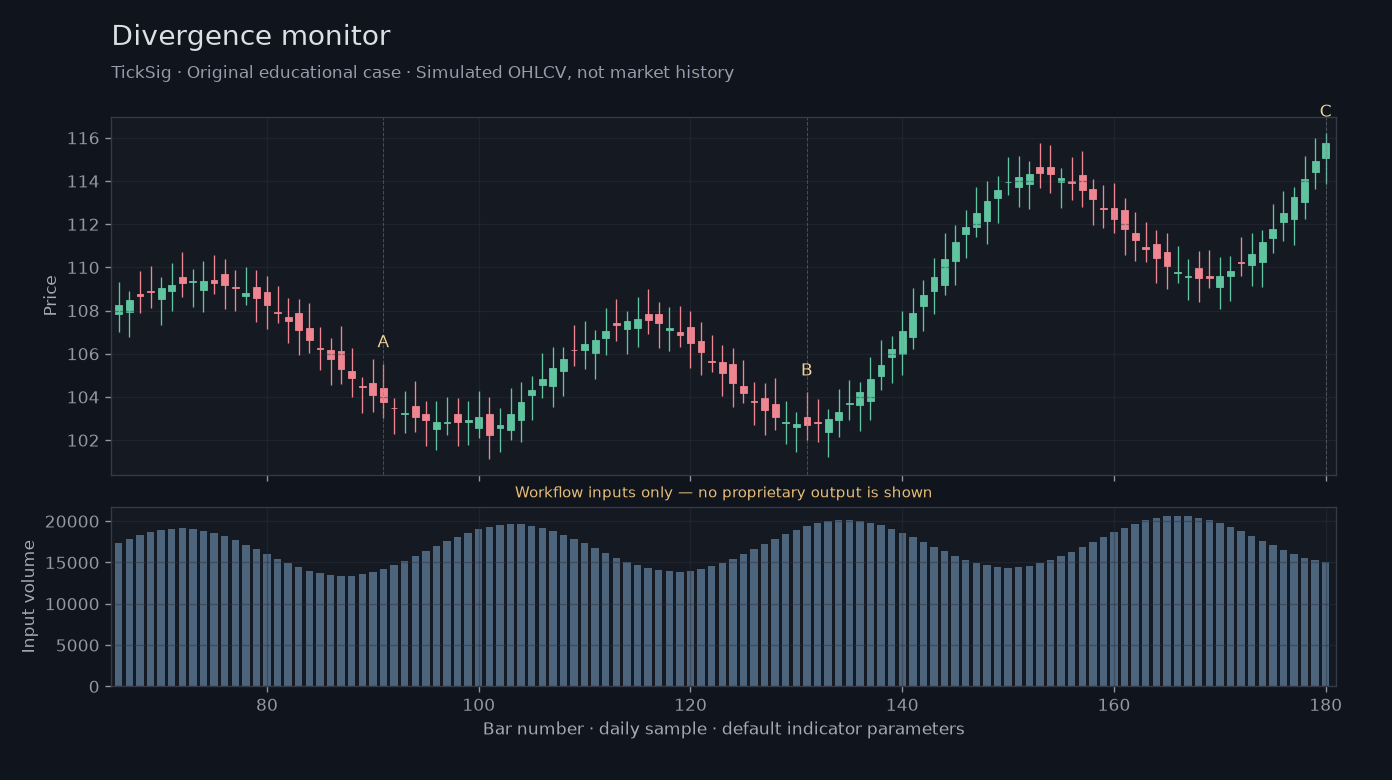Select the bar number 100 tick label

[479, 703]
